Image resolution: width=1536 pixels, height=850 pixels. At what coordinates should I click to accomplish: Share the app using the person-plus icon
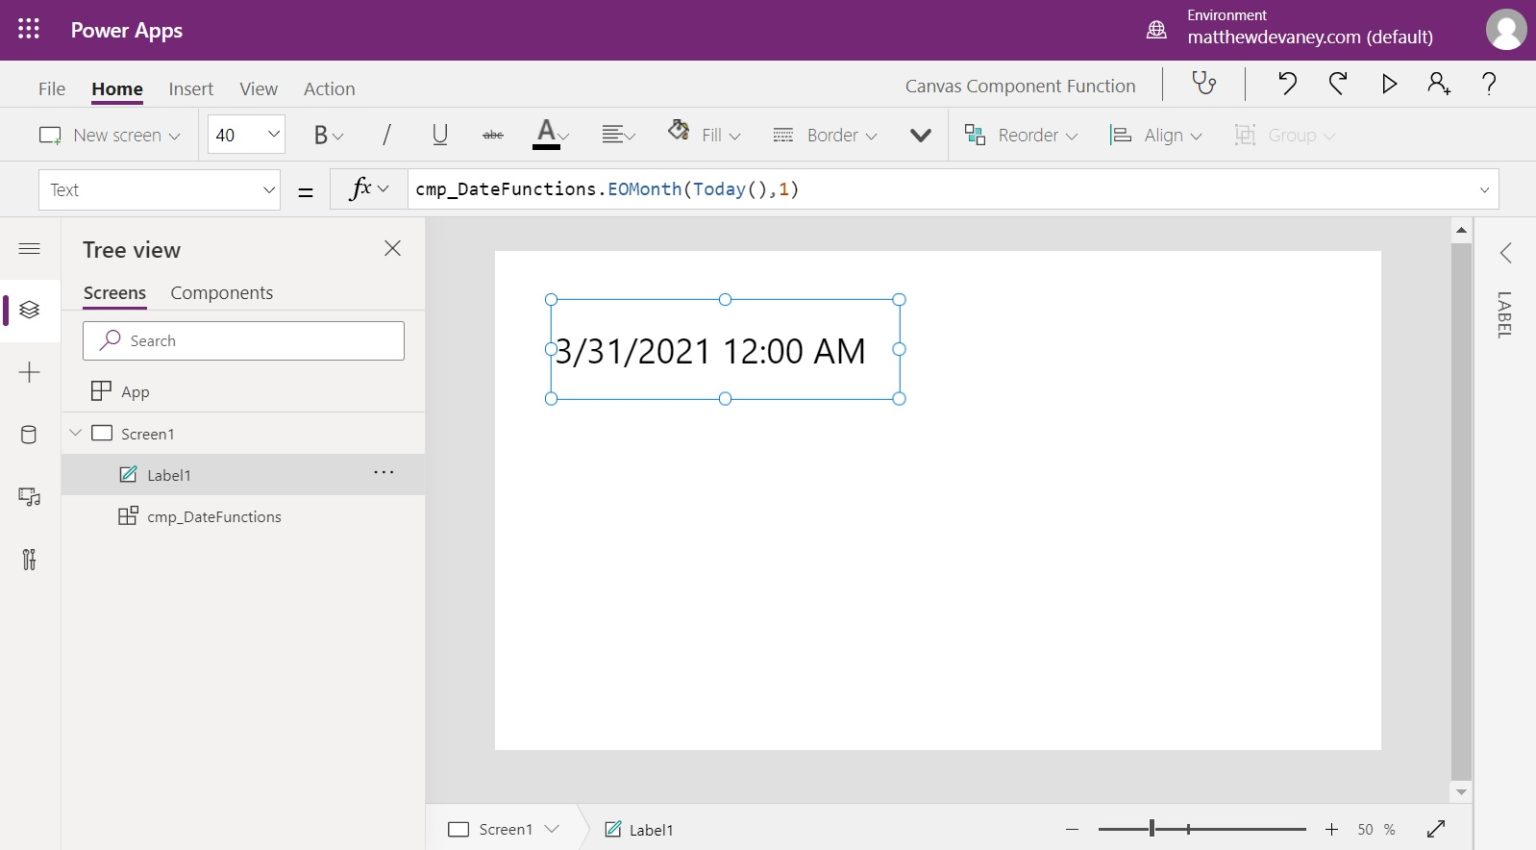click(1438, 85)
